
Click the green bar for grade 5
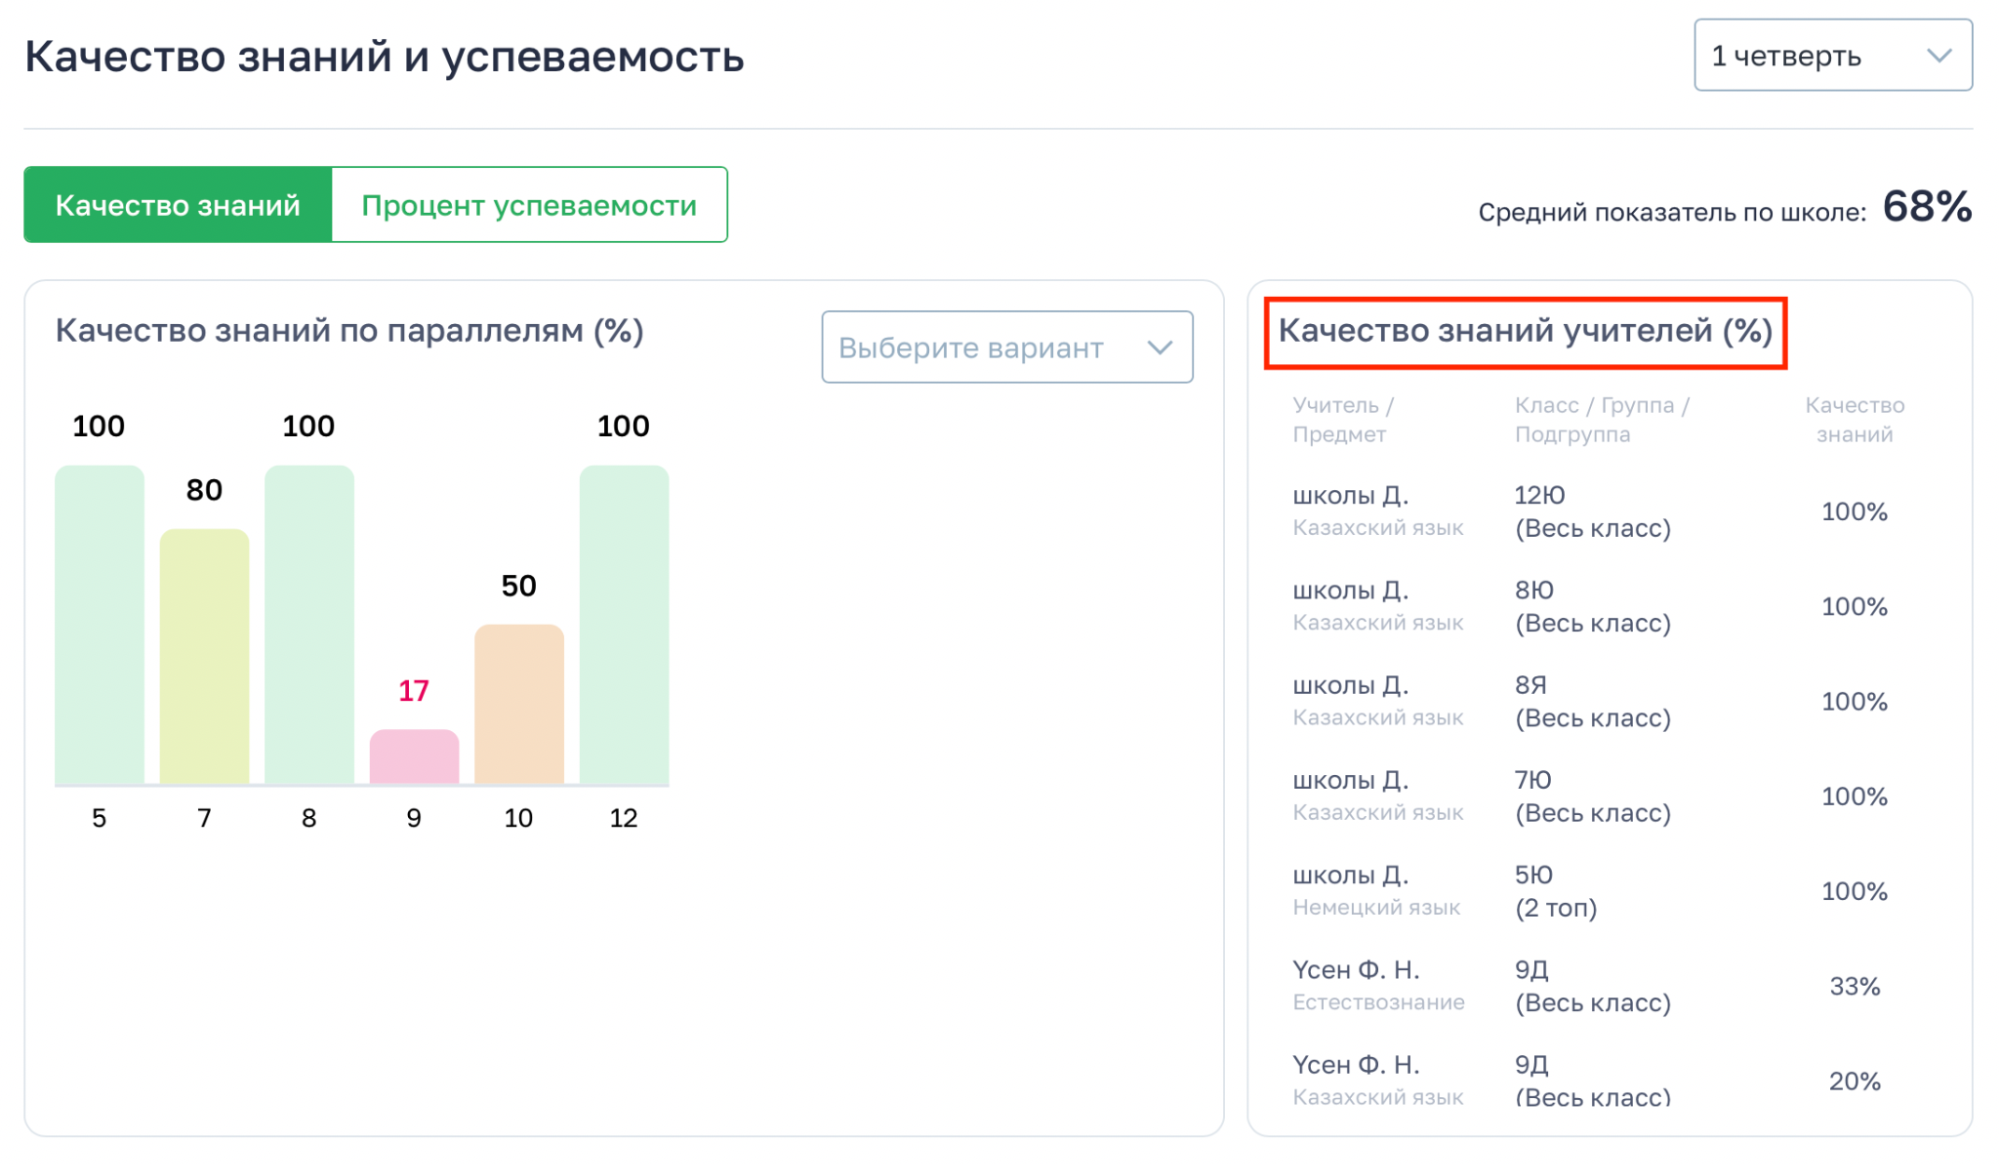[99, 625]
